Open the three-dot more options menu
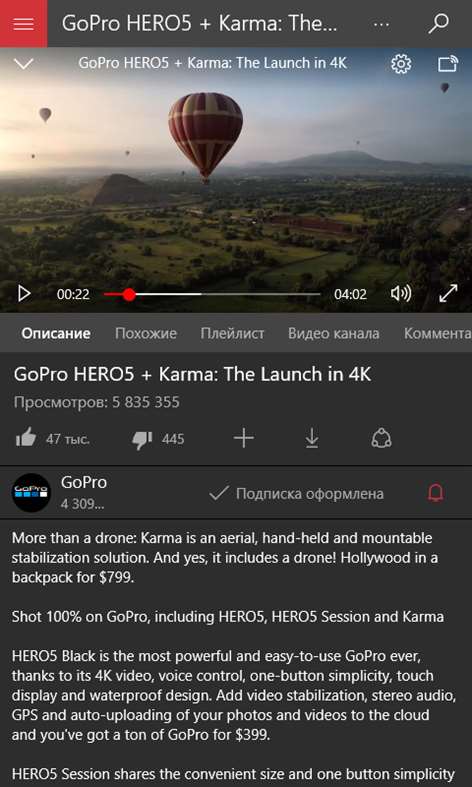 pos(382,24)
